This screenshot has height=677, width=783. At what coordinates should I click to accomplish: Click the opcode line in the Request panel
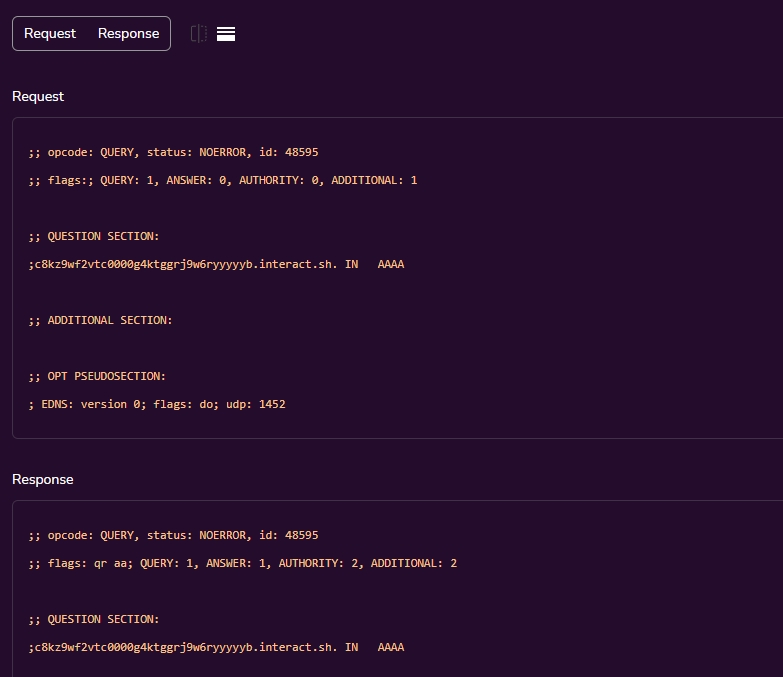click(x=173, y=152)
